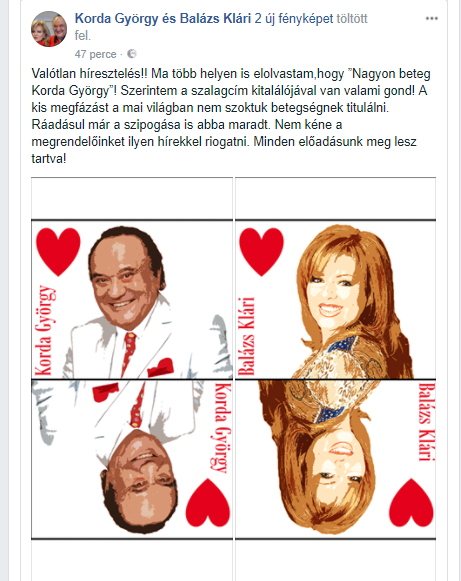
Task: Click the top-left red heart on the Balázs Klári card
Action: coord(262,252)
